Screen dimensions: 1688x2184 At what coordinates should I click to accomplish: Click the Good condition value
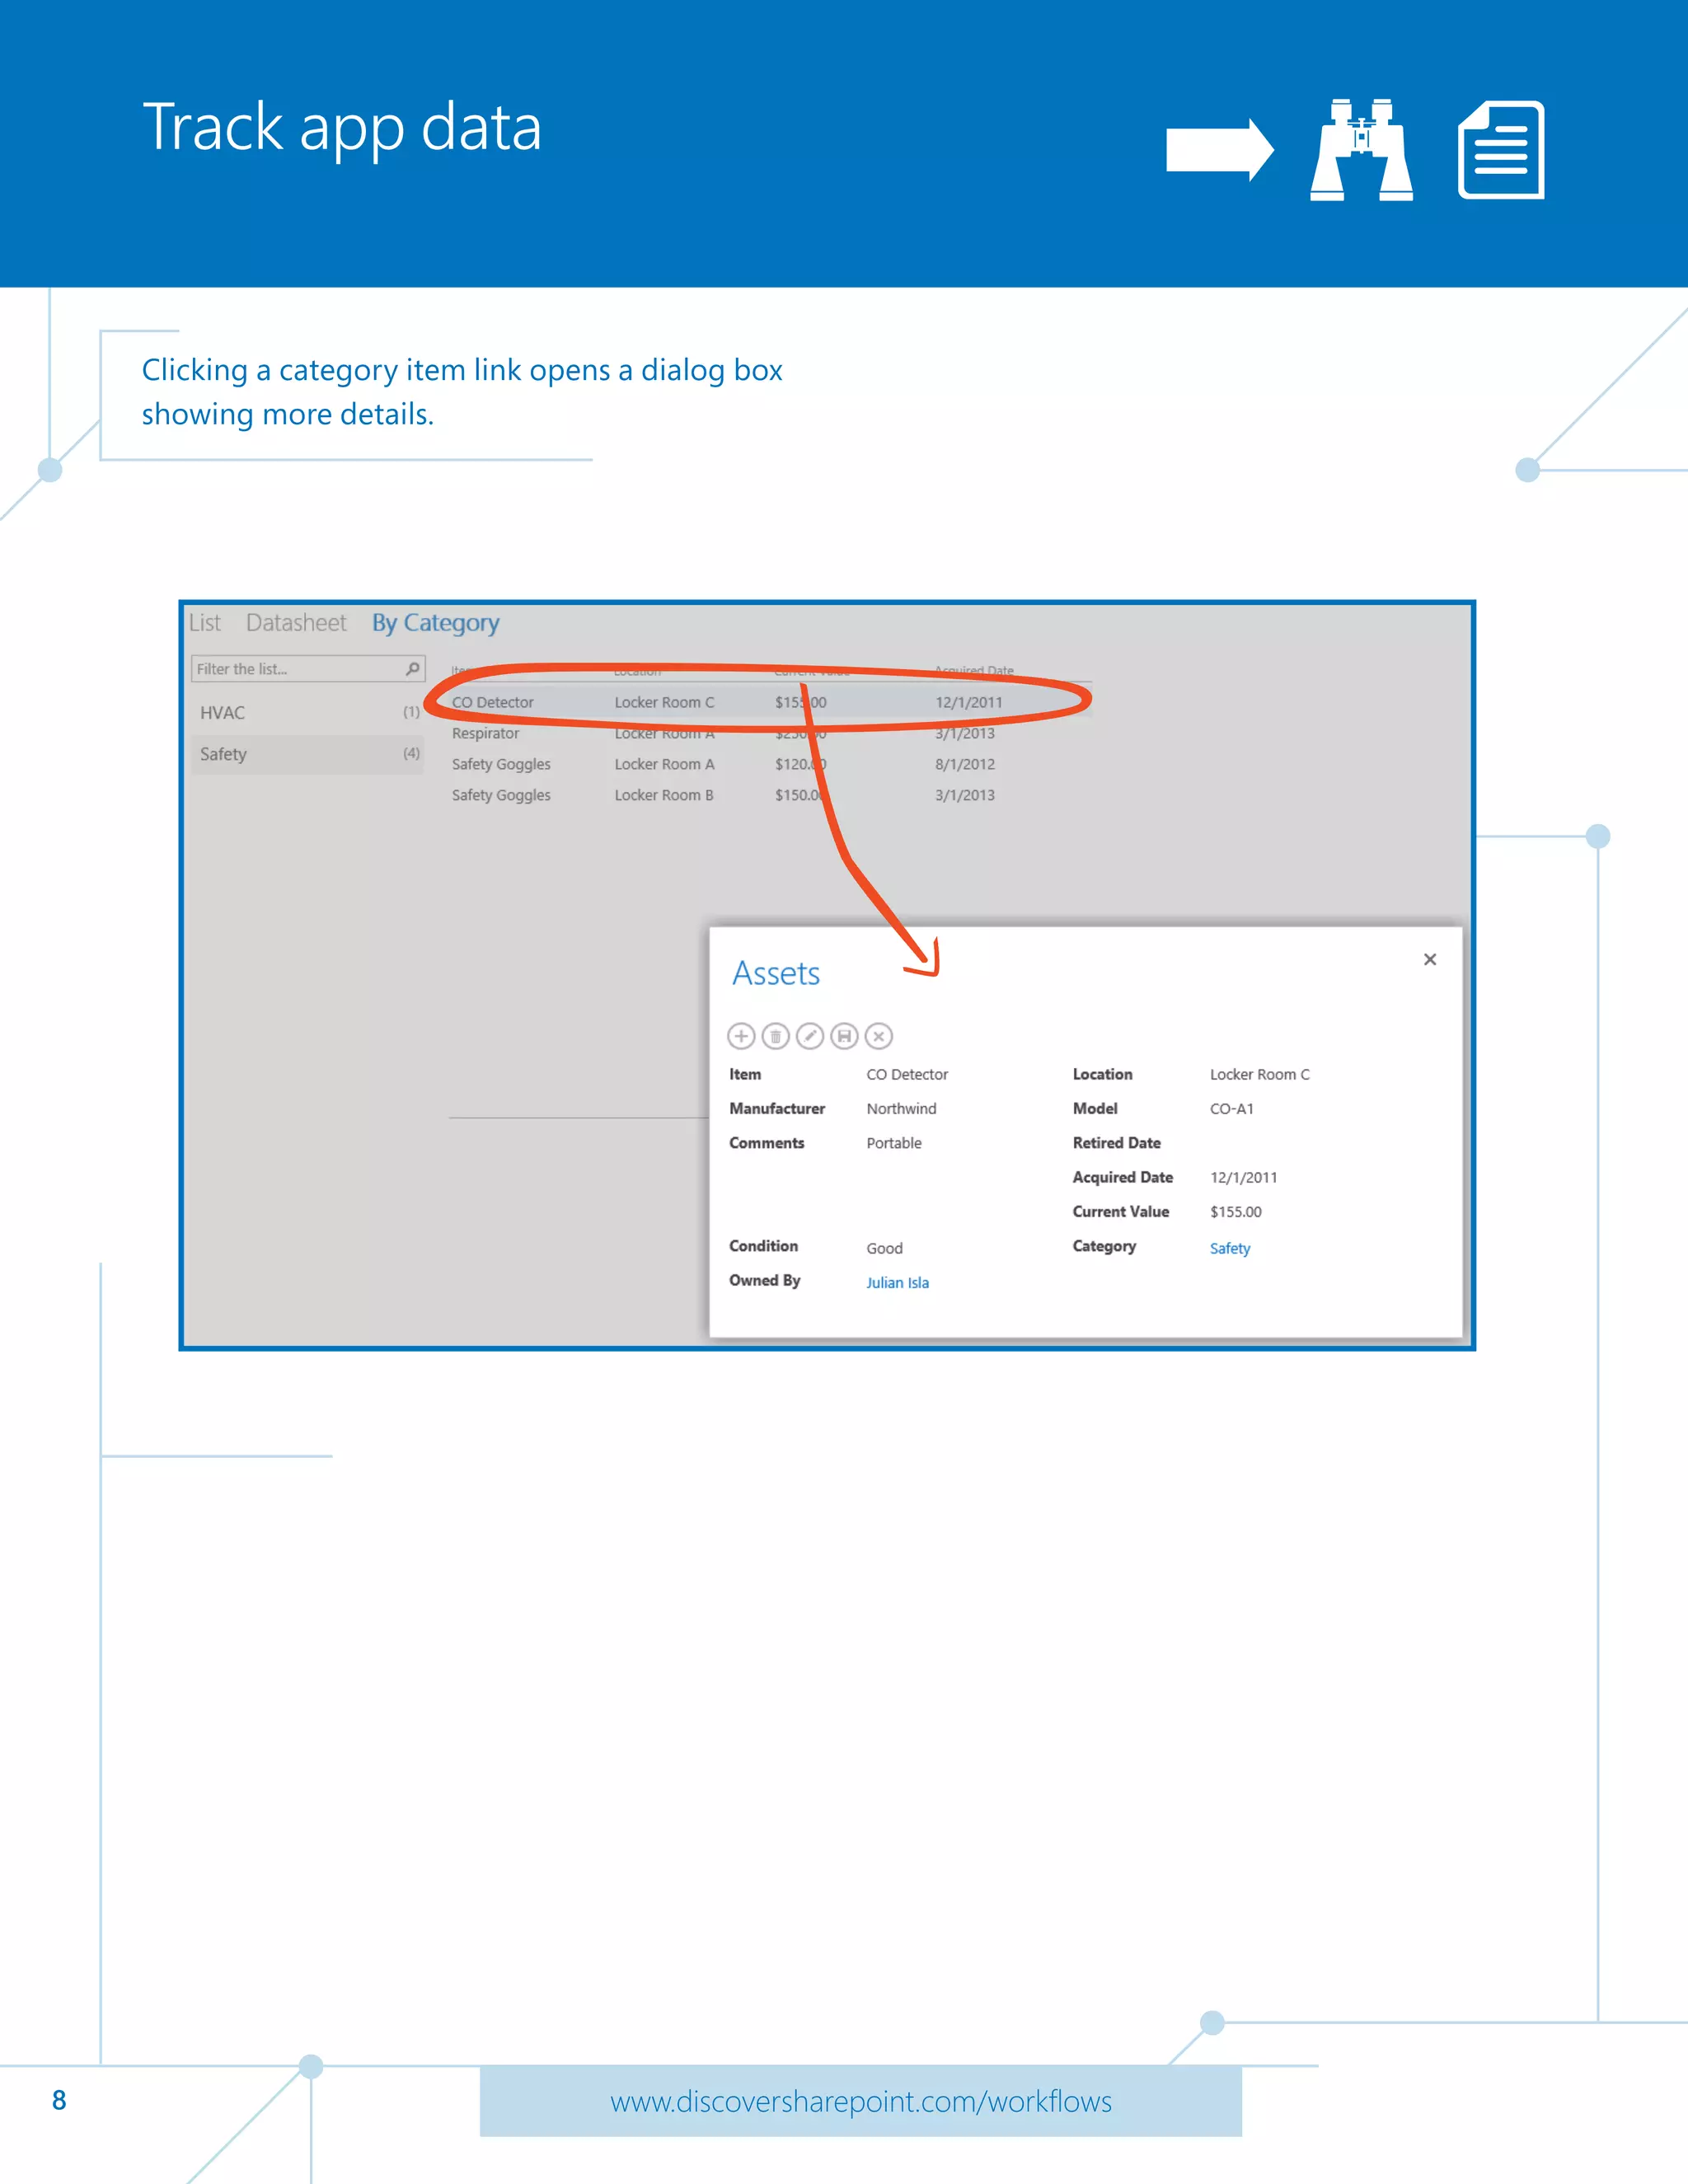click(x=884, y=1248)
